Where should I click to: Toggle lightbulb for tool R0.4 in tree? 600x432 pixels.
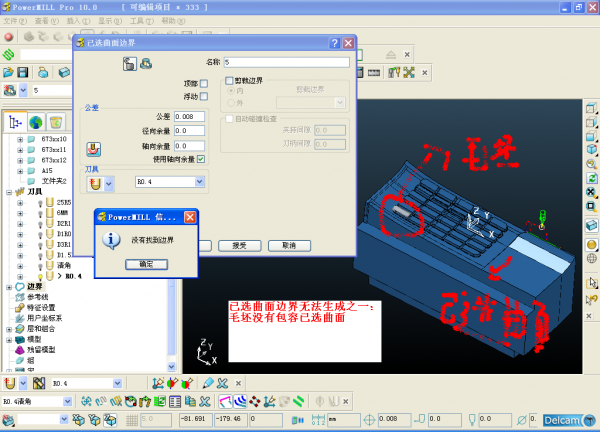[x=40, y=276]
